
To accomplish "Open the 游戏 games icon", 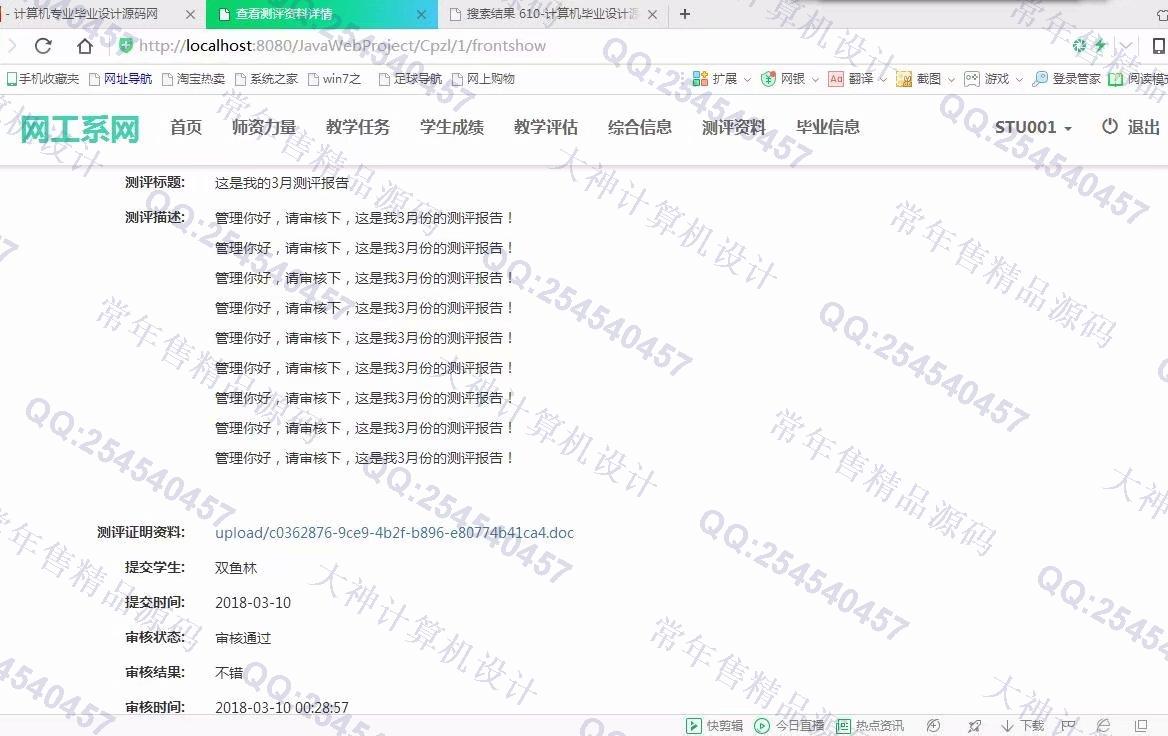I will pos(971,78).
